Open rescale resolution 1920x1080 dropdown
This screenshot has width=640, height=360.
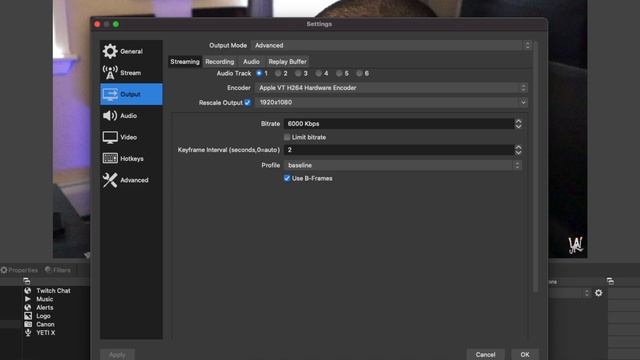[391, 102]
